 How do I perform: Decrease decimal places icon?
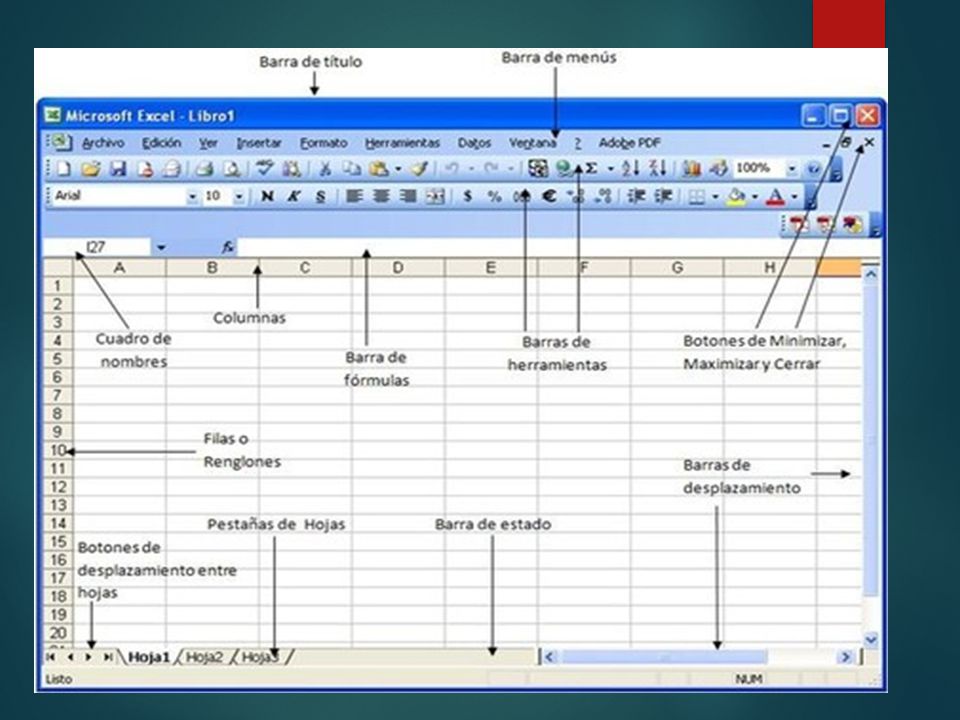click(x=604, y=196)
